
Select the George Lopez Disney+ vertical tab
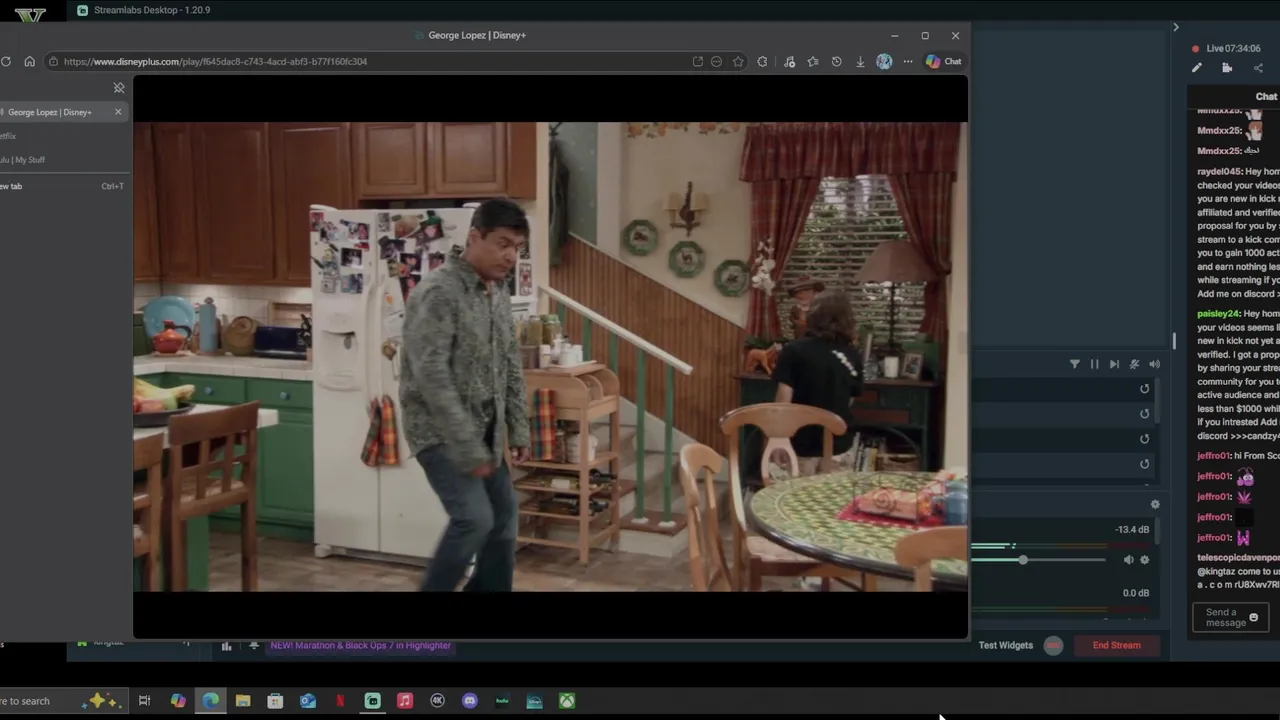point(62,112)
